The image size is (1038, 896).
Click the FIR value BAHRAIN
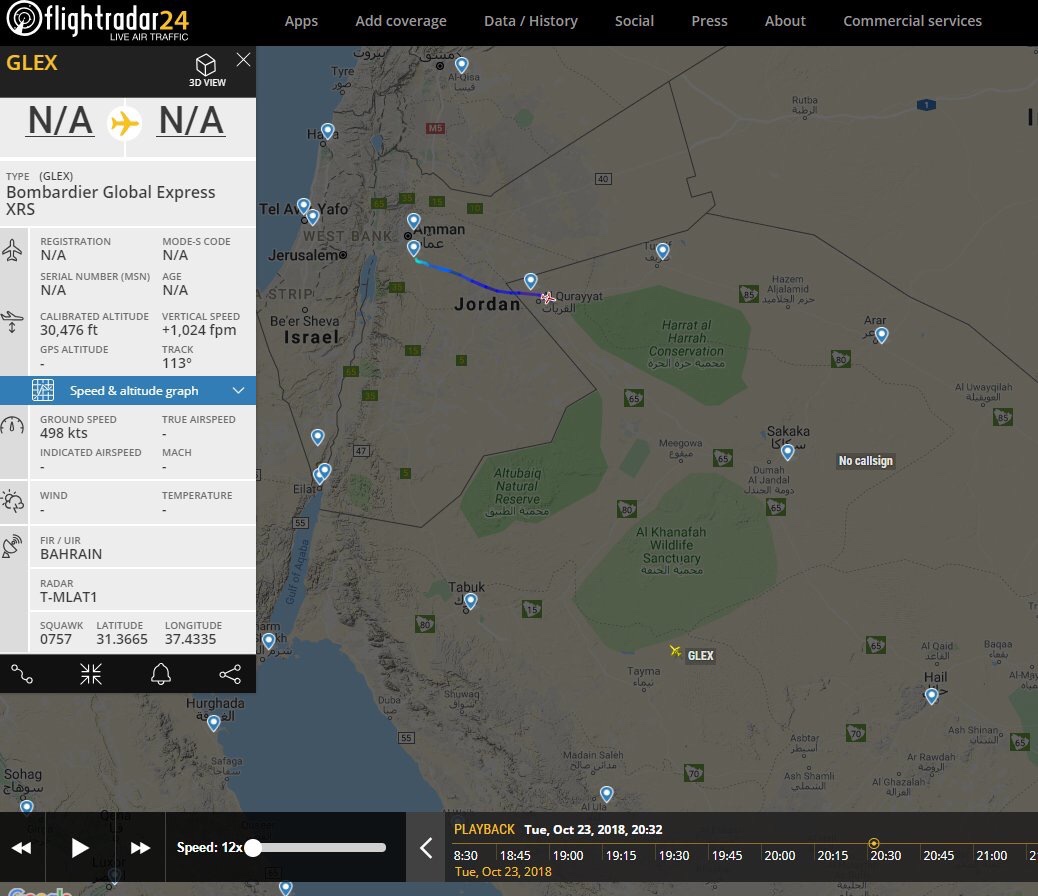click(x=71, y=554)
